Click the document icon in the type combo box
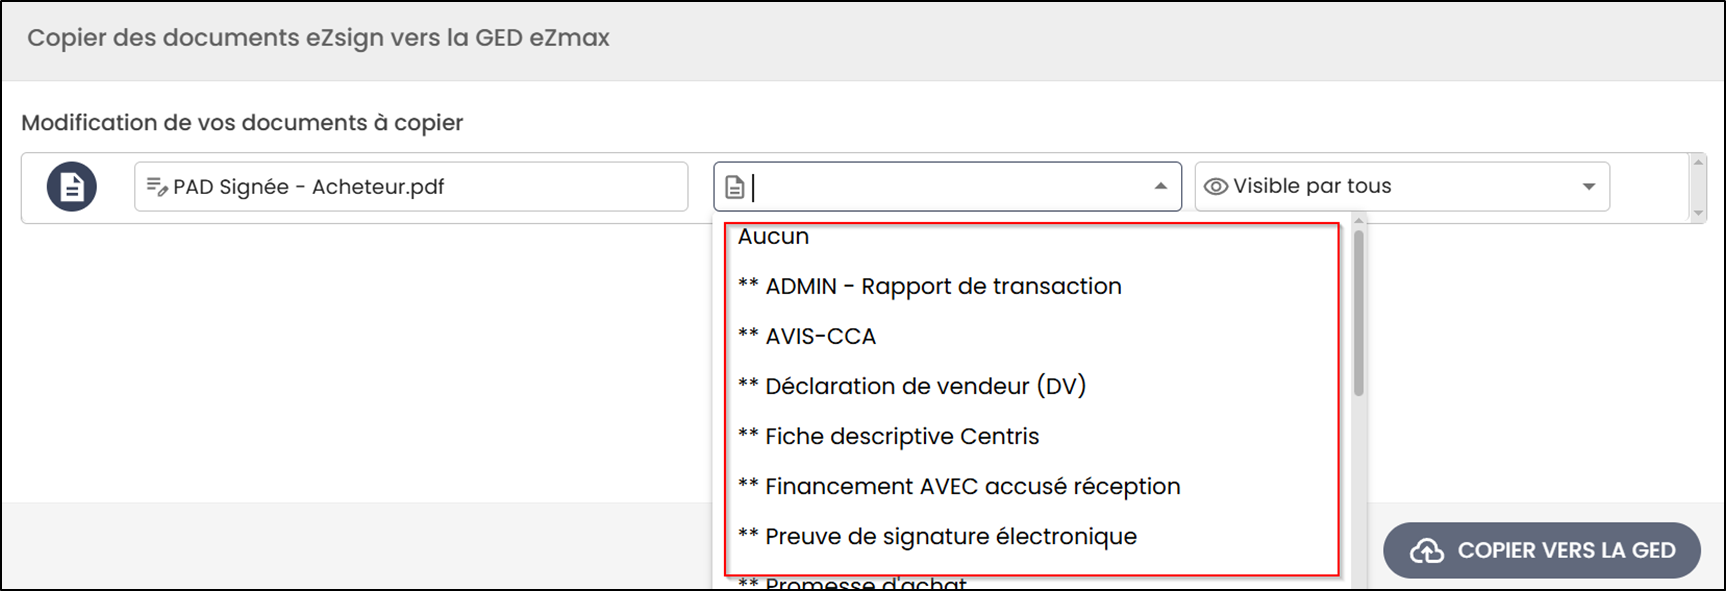Screen dimensions: 1726x591 pyautogui.click(x=735, y=187)
